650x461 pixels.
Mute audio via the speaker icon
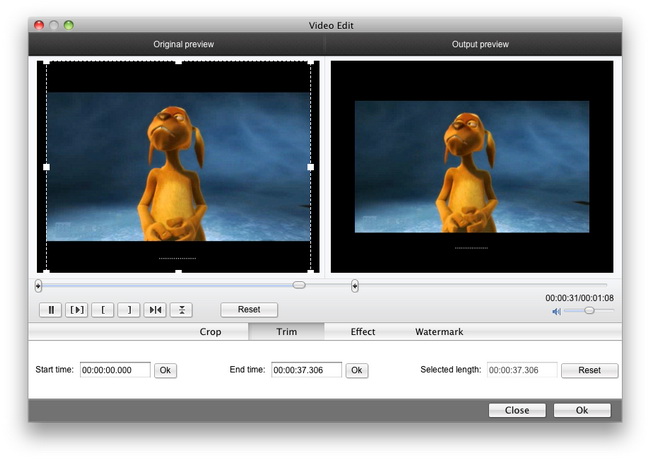coord(556,311)
